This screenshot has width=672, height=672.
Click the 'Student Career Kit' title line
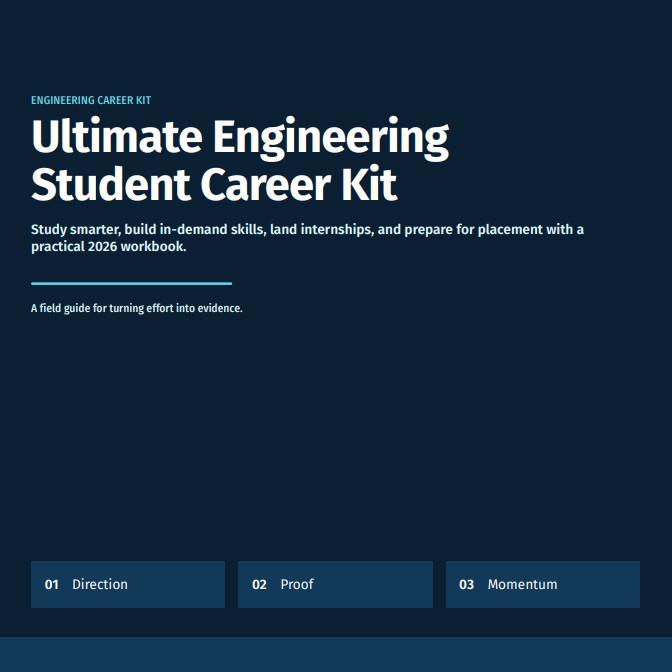click(x=214, y=185)
